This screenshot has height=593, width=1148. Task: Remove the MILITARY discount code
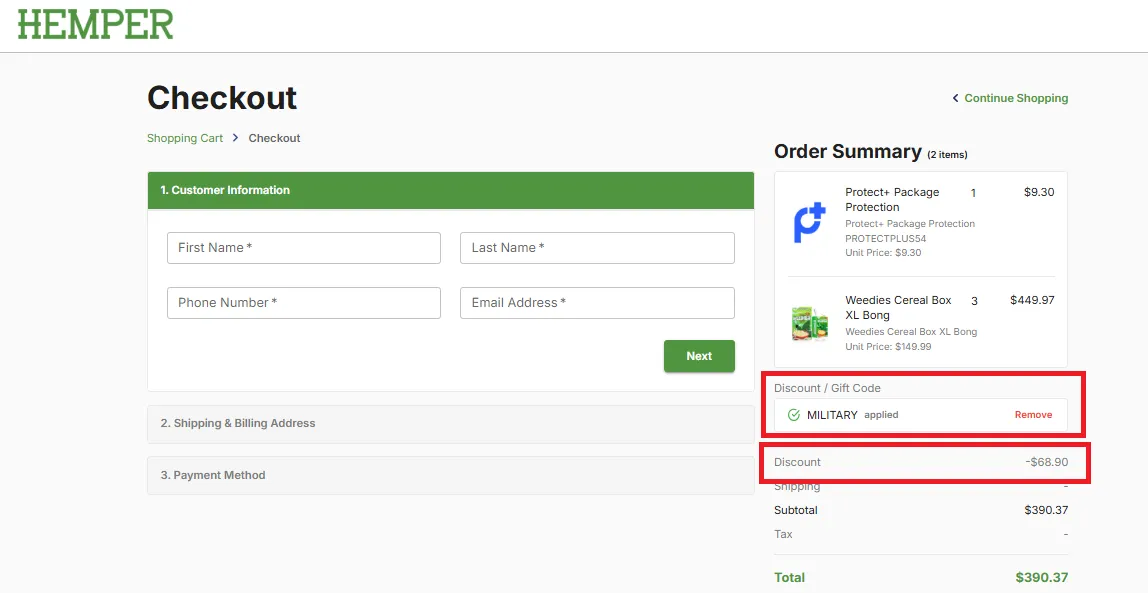click(x=1033, y=415)
